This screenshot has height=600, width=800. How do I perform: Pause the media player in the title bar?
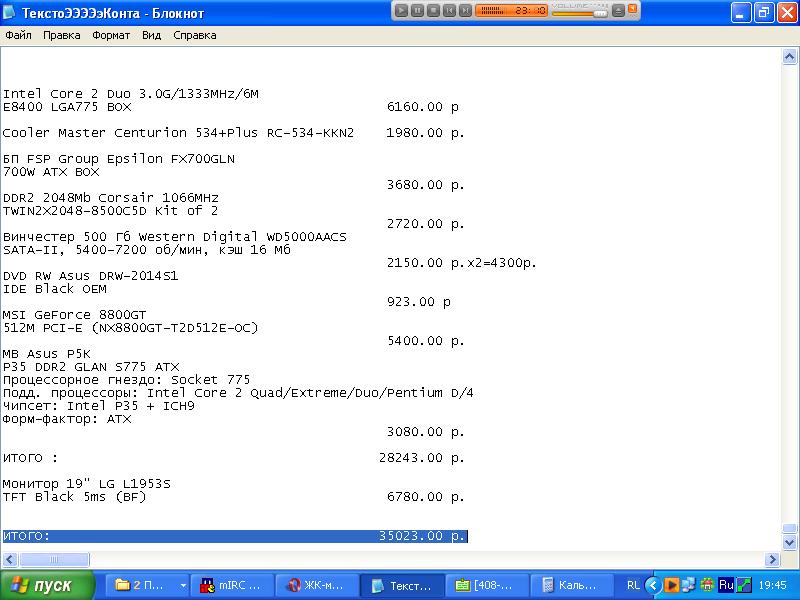(417, 11)
